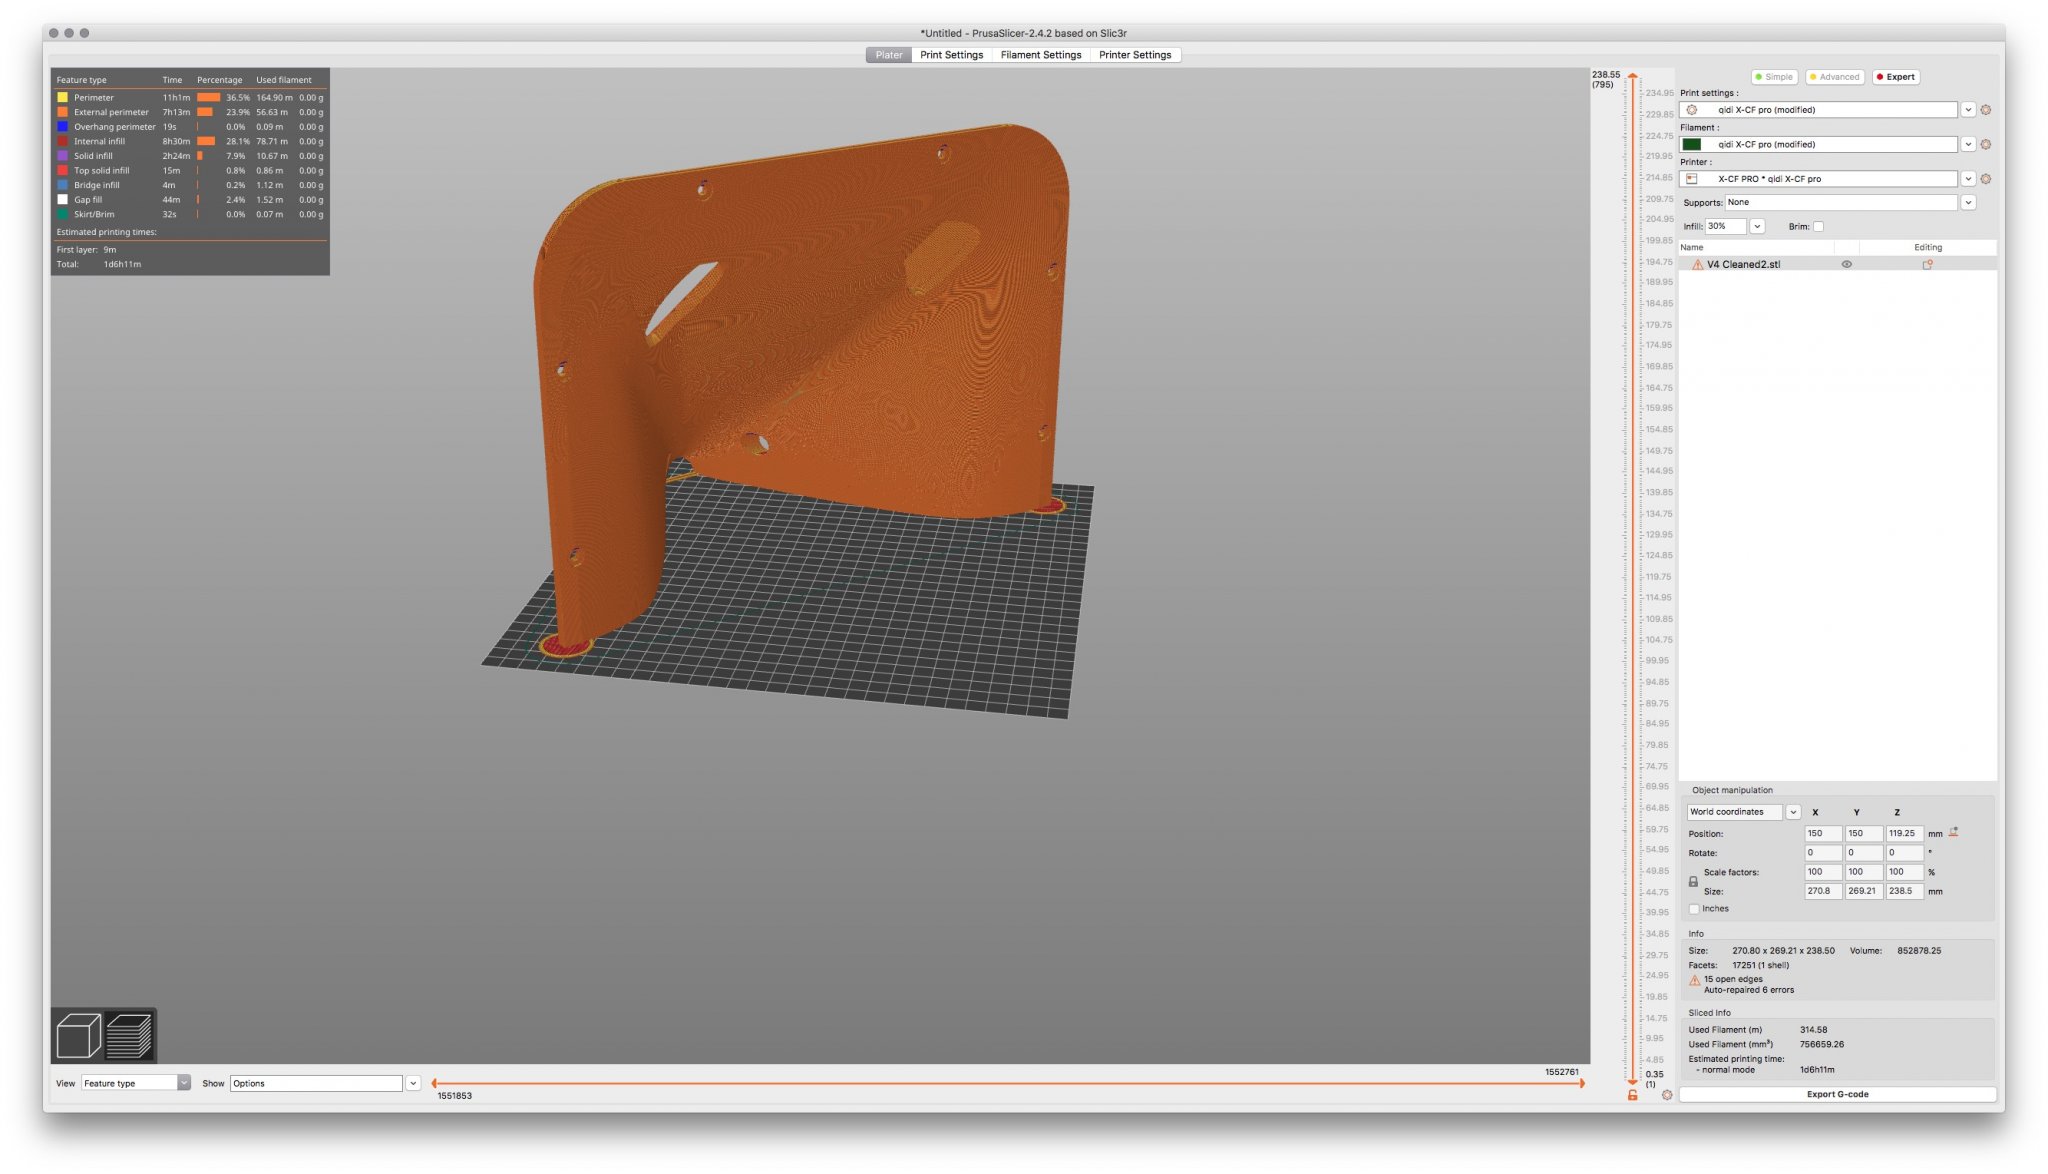Viewport: 2048px width, 1174px height.
Task: Click the Infill 30% input field
Action: pos(1725,227)
